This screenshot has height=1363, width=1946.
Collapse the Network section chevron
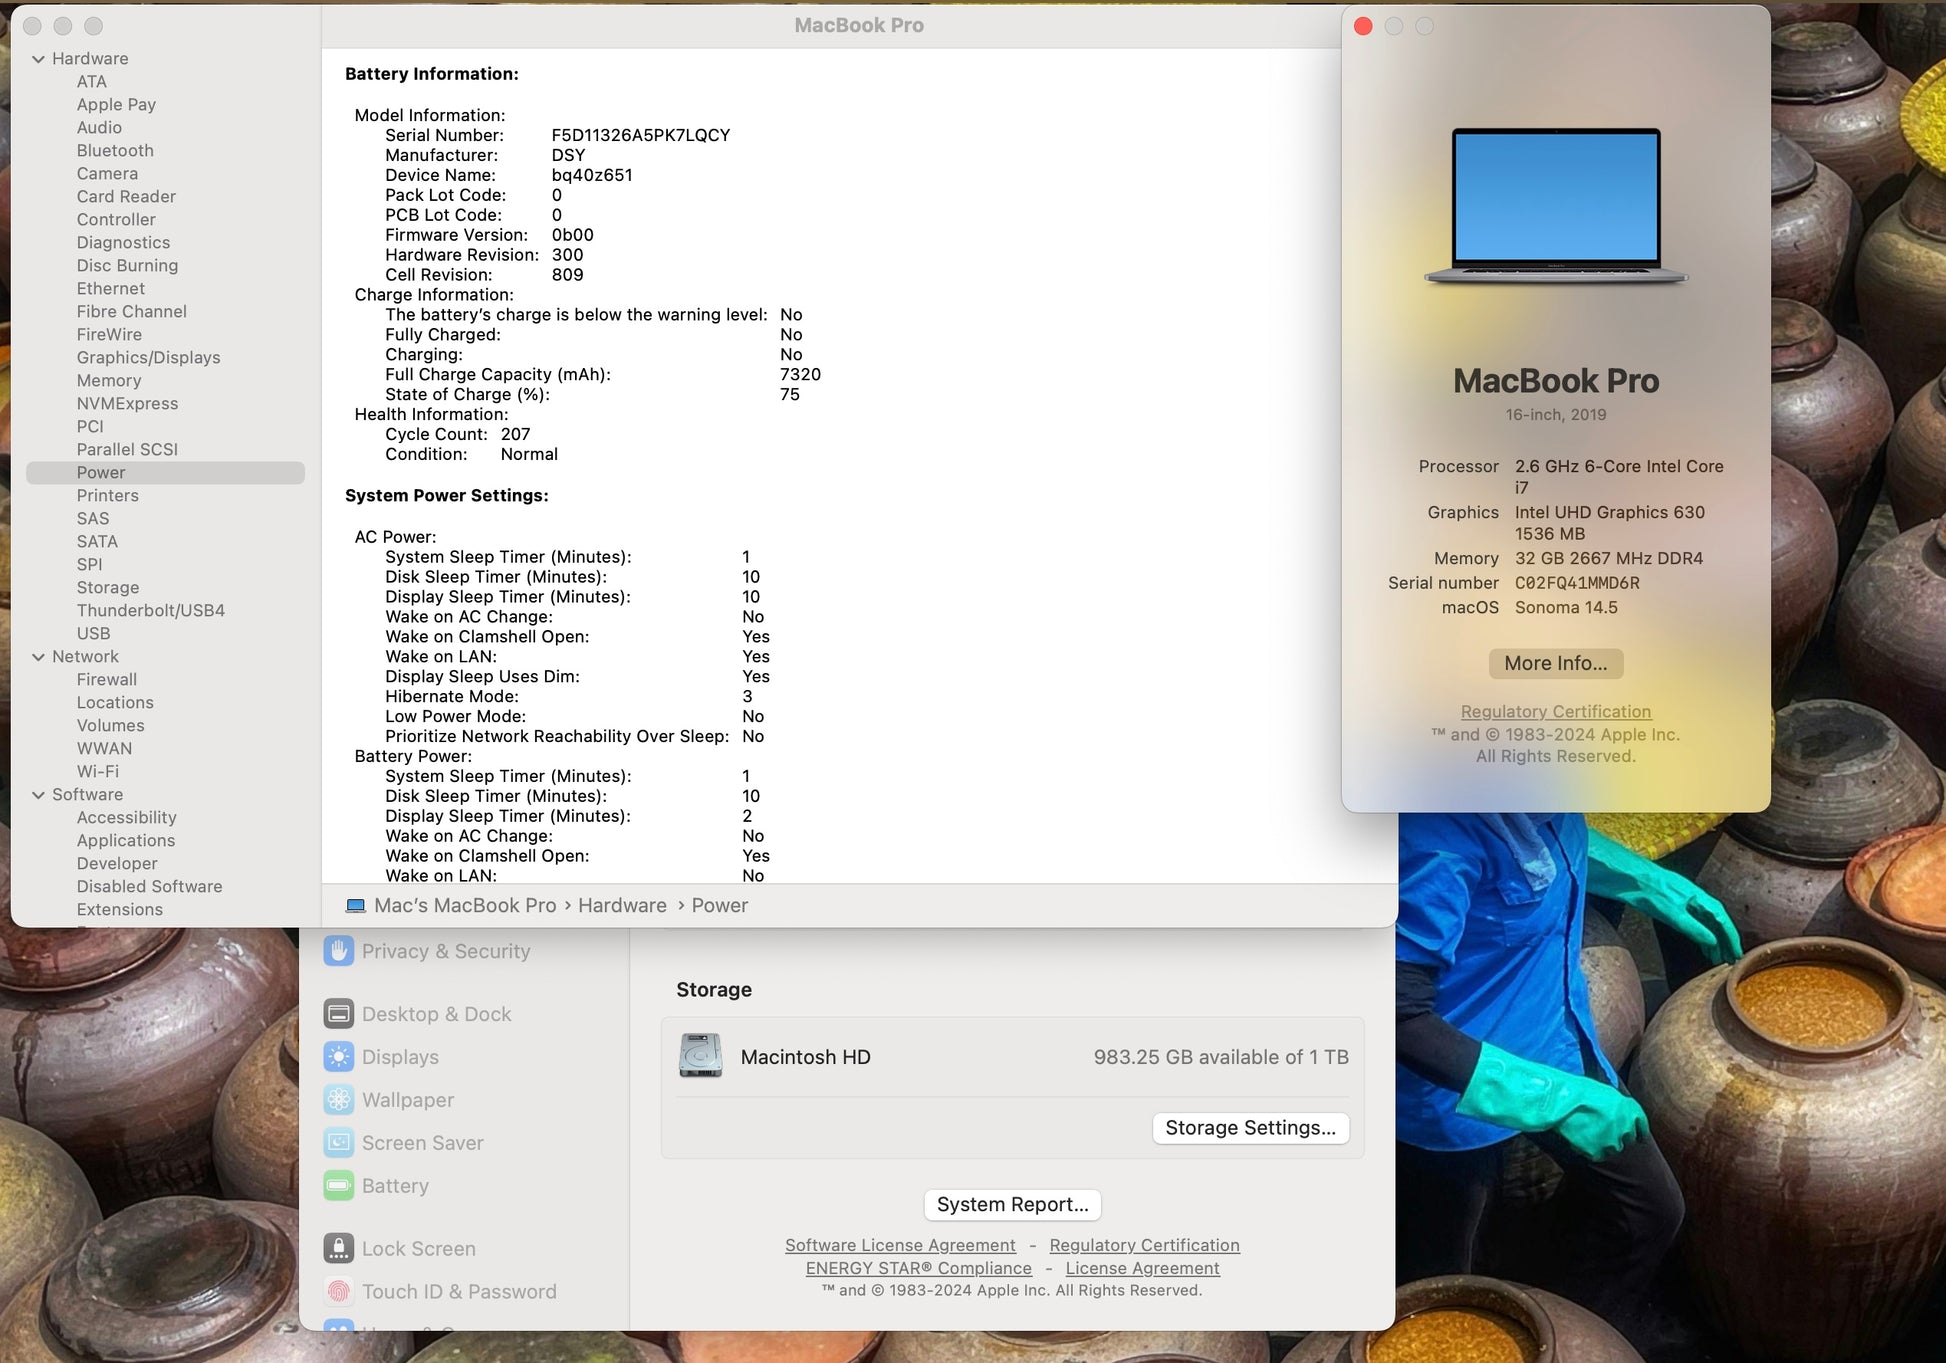click(39, 657)
